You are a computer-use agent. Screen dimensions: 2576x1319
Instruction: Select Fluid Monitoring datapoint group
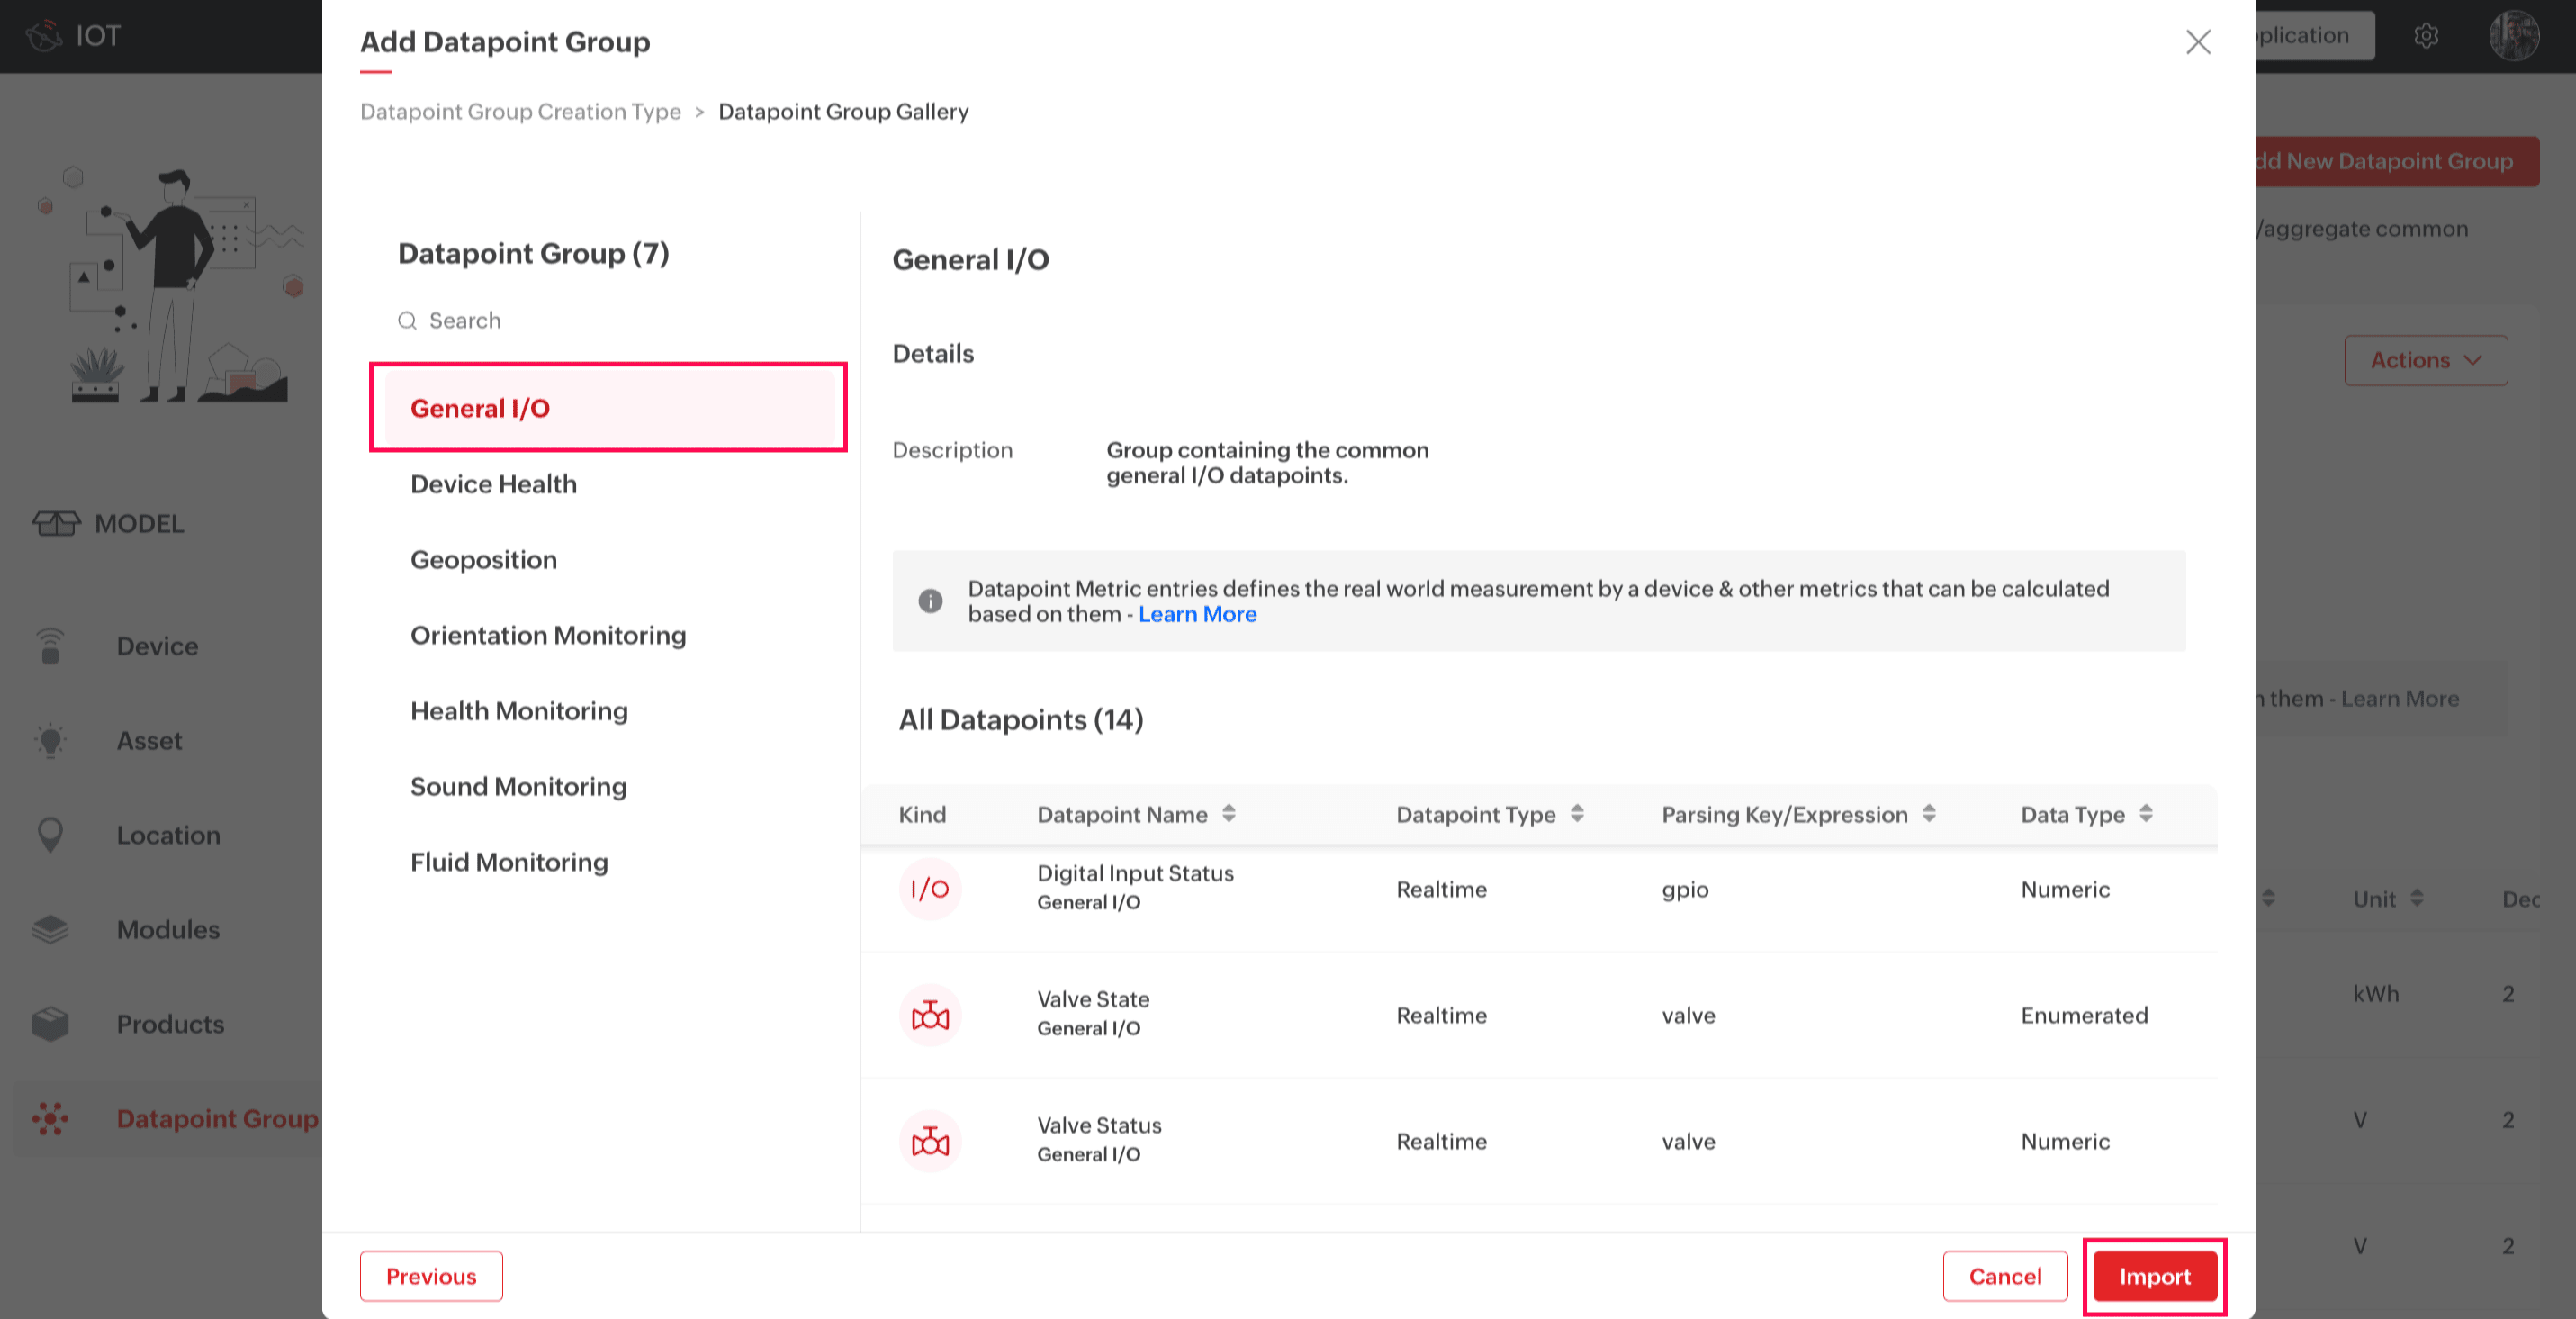point(508,862)
